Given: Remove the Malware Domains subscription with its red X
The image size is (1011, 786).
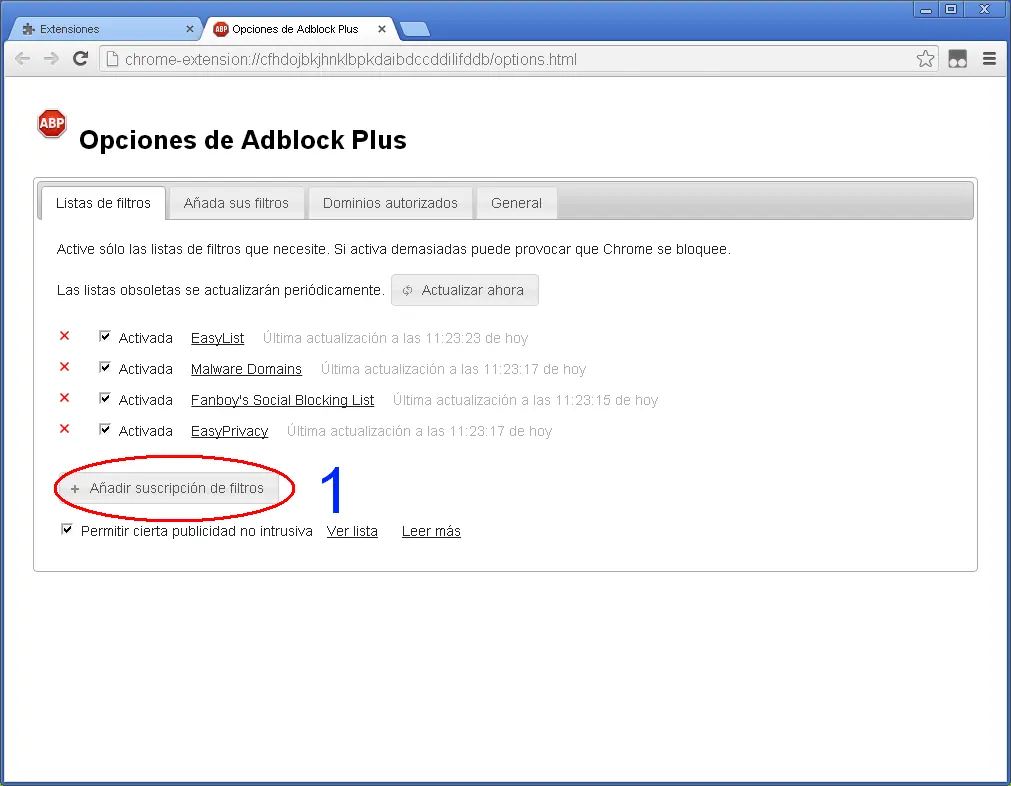Looking at the screenshot, I should click(x=64, y=367).
